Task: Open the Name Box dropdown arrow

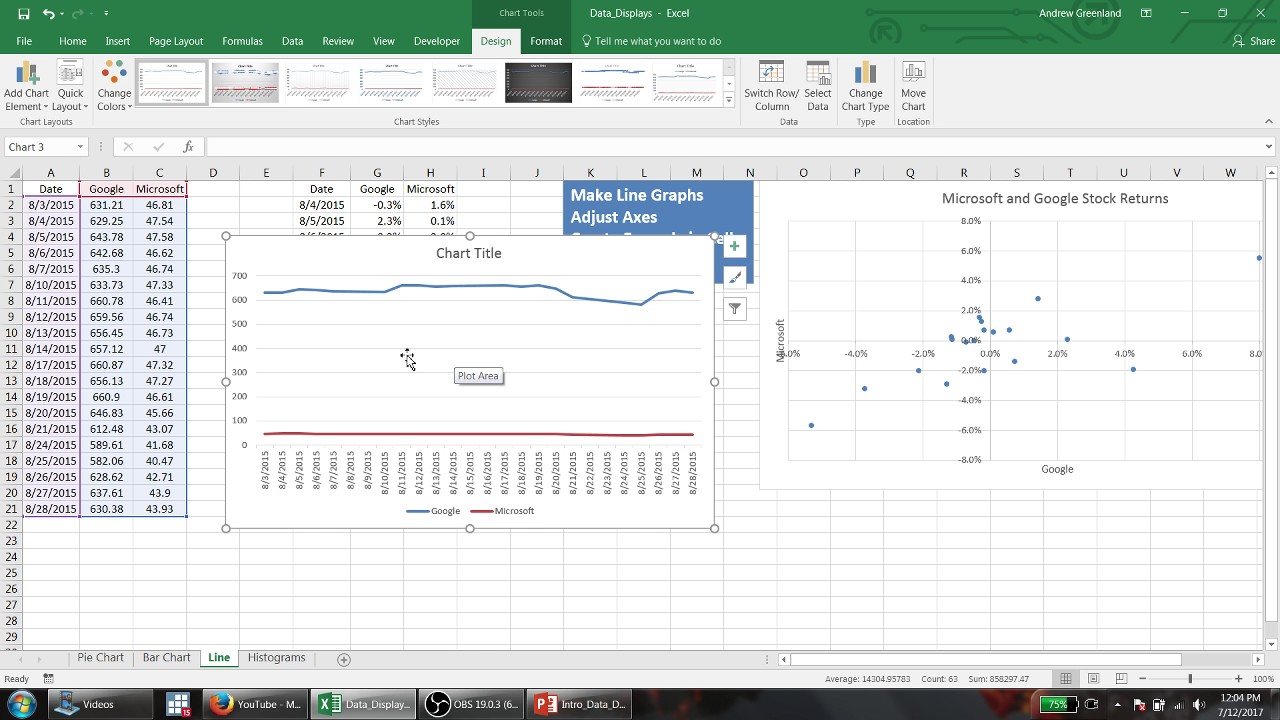Action: 80,147
